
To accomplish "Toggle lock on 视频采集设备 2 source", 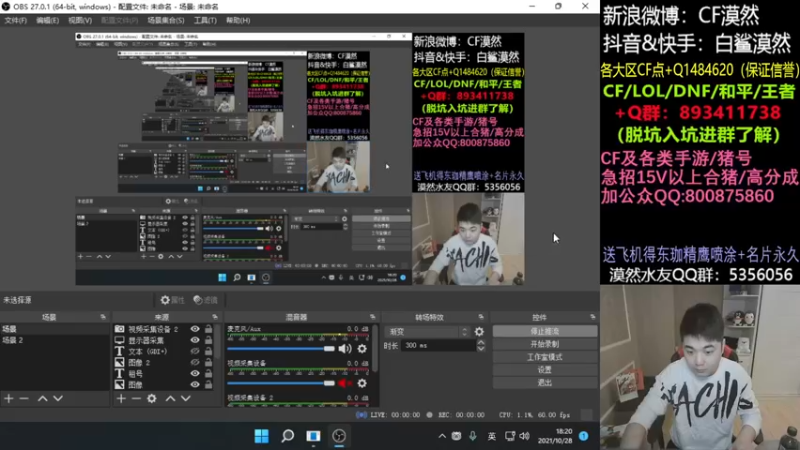I will tap(208, 329).
